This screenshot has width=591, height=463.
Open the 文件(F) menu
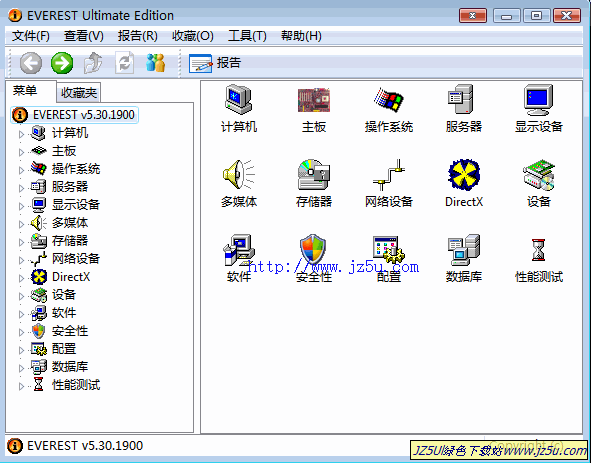[31, 36]
